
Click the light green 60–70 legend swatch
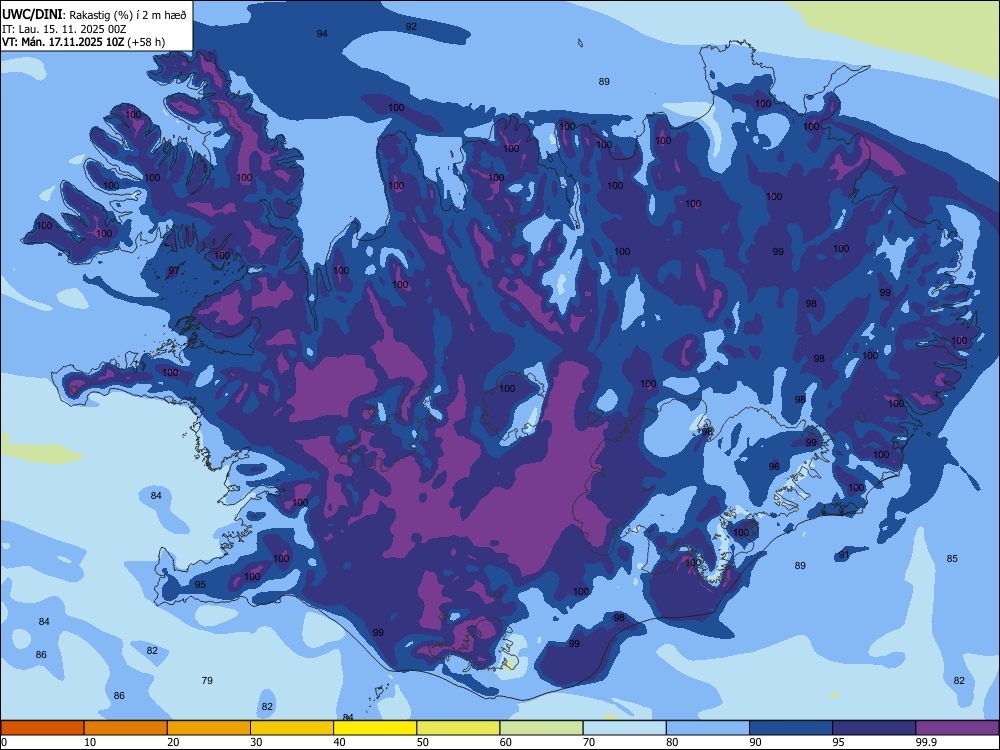click(x=541, y=728)
